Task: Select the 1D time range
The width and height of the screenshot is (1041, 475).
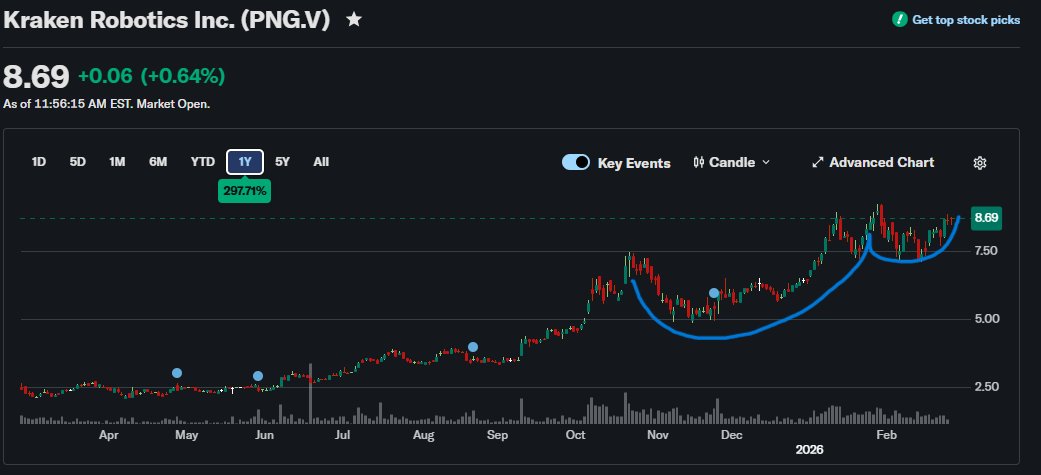Action: pos(39,162)
